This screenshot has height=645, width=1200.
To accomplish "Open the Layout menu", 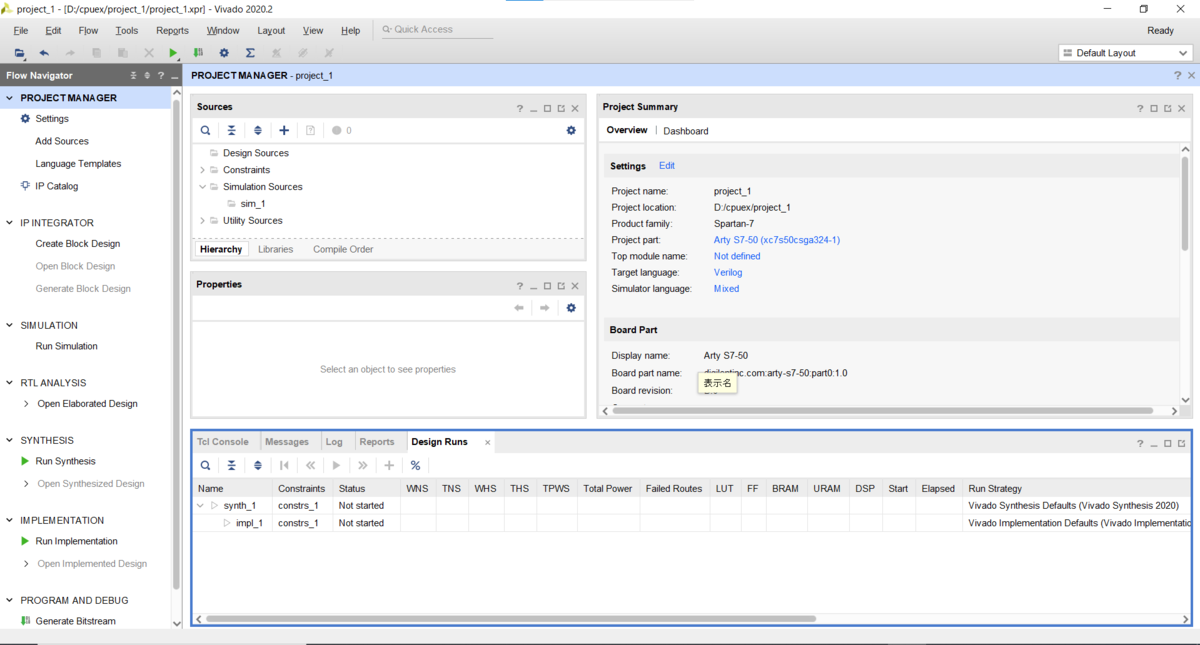I will pyautogui.click(x=271, y=31).
